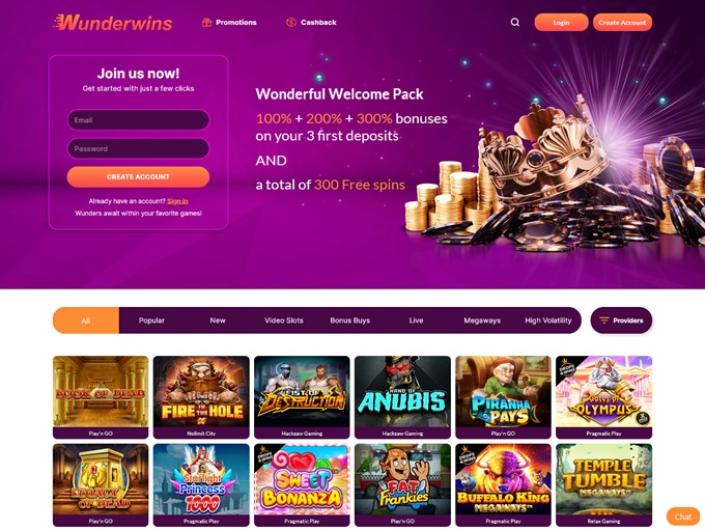The image size is (705, 530).
Task: Open the Hand of Anubis game tile
Action: pos(402,397)
